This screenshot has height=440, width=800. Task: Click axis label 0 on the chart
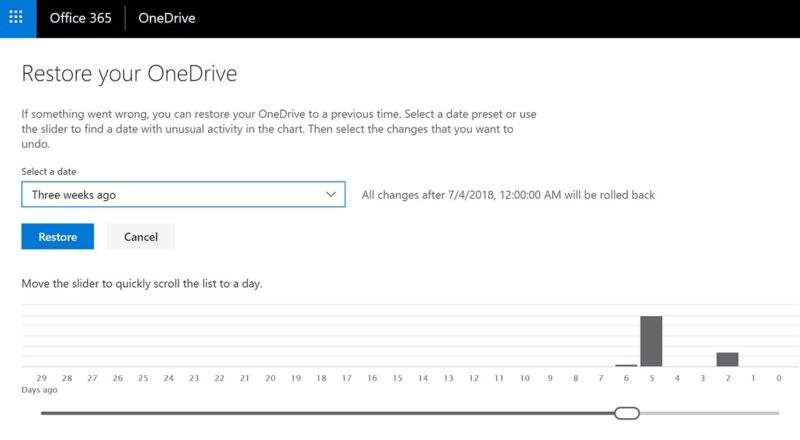tap(779, 378)
